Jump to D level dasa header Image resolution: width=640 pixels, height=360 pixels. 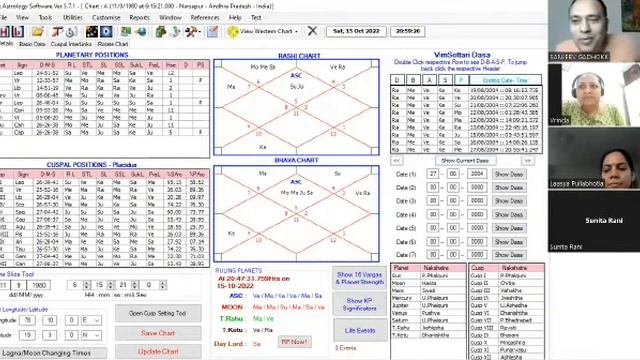tap(397, 80)
